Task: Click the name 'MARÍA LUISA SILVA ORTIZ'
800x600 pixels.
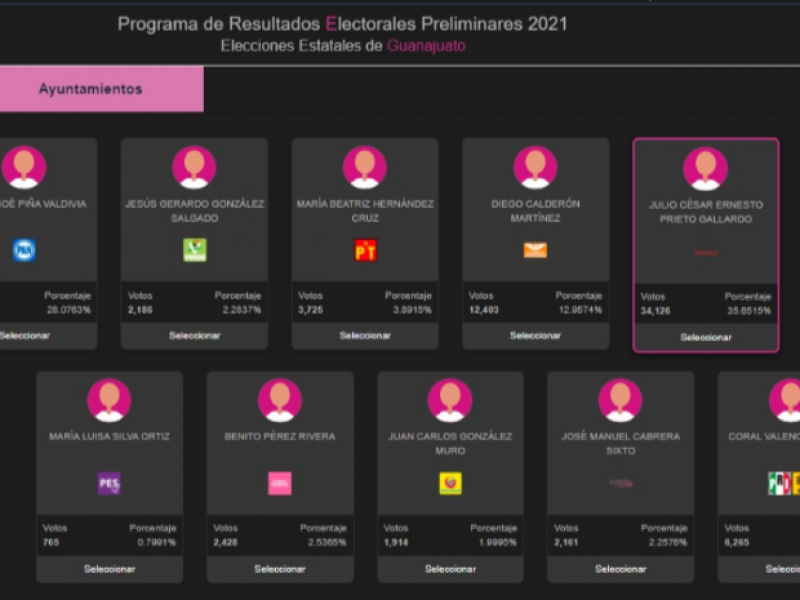Action: coord(109,436)
